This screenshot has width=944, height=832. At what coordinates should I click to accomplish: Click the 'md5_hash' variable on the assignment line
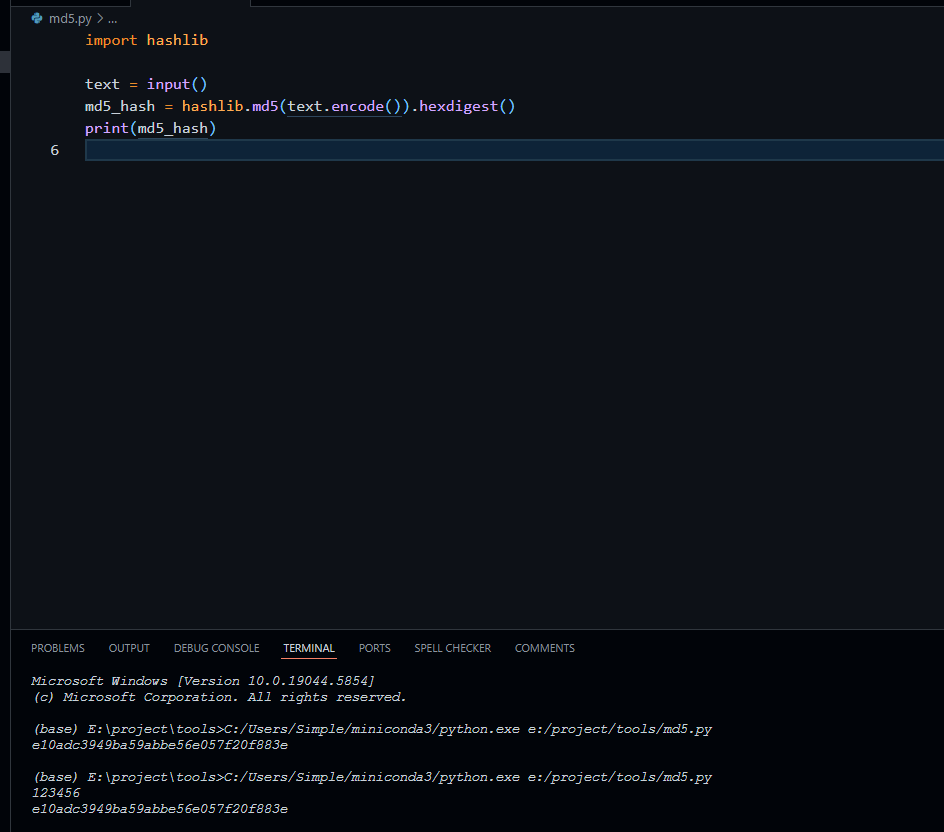pos(120,107)
